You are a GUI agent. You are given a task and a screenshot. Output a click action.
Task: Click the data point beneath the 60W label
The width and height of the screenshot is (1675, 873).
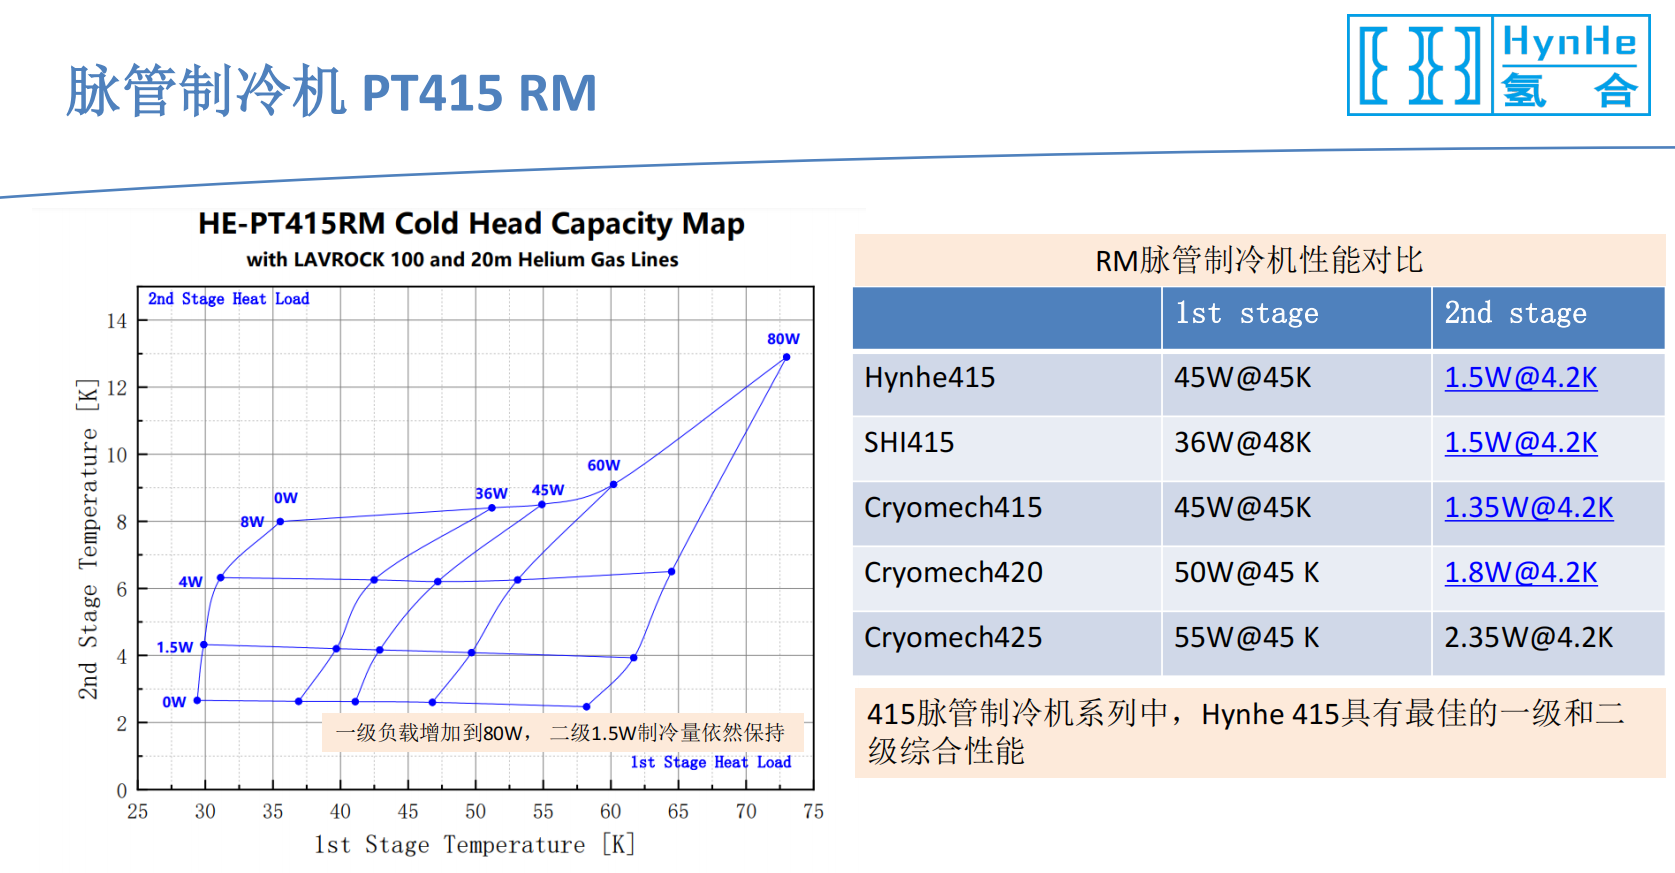[613, 485]
